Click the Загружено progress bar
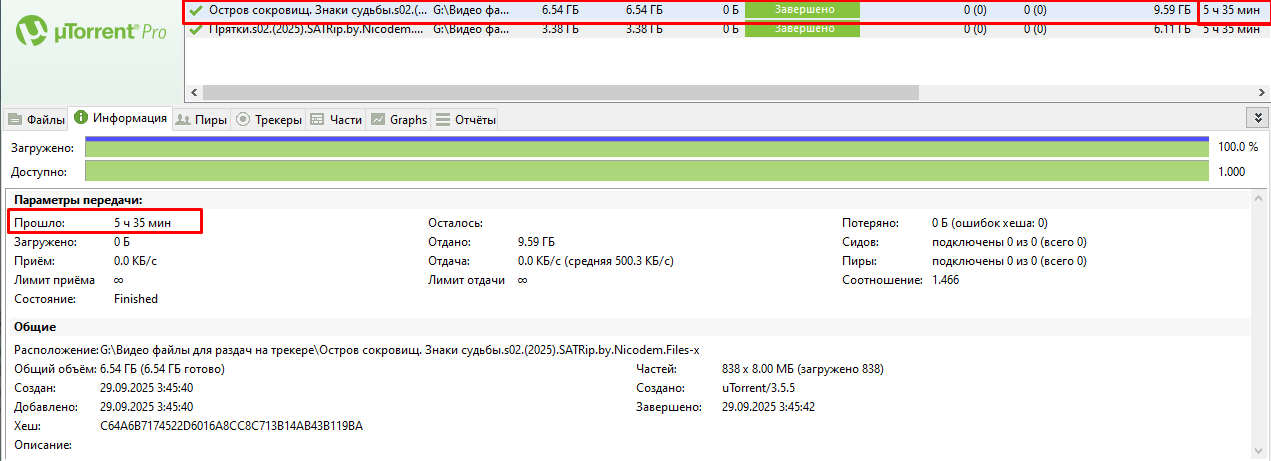The height and width of the screenshot is (461, 1271). pos(646,148)
